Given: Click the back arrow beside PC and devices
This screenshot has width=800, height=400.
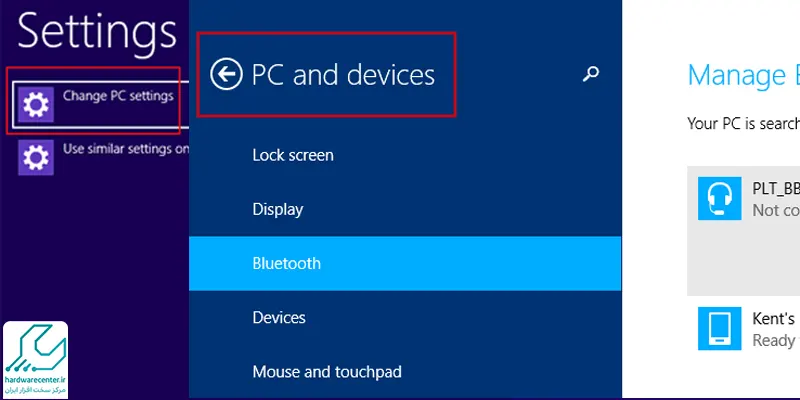Looking at the screenshot, I should pyautogui.click(x=226, y=74).
